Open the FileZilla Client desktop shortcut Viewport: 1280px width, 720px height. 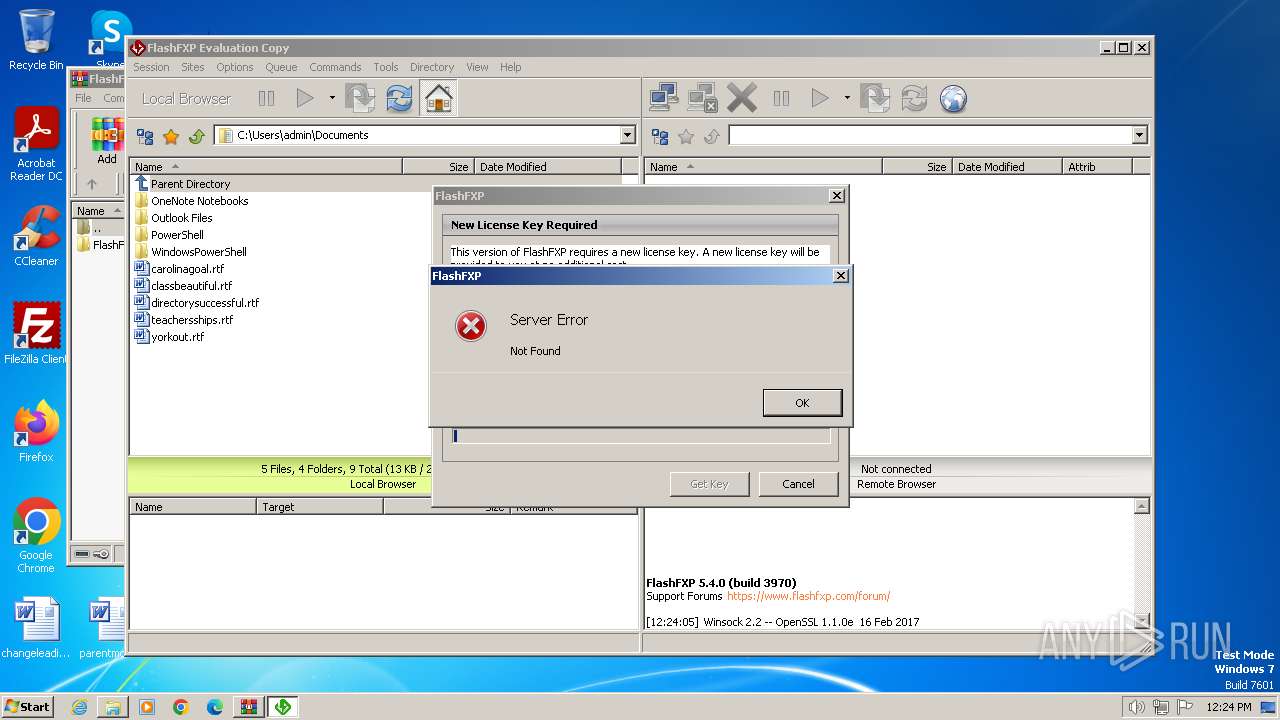coord(36,333)
